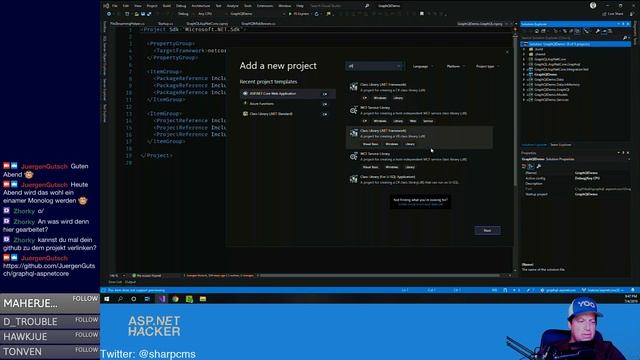640x360 pixels.
Task: Select ASP.NET Core Web Application recent template
Action: [288, 93]
